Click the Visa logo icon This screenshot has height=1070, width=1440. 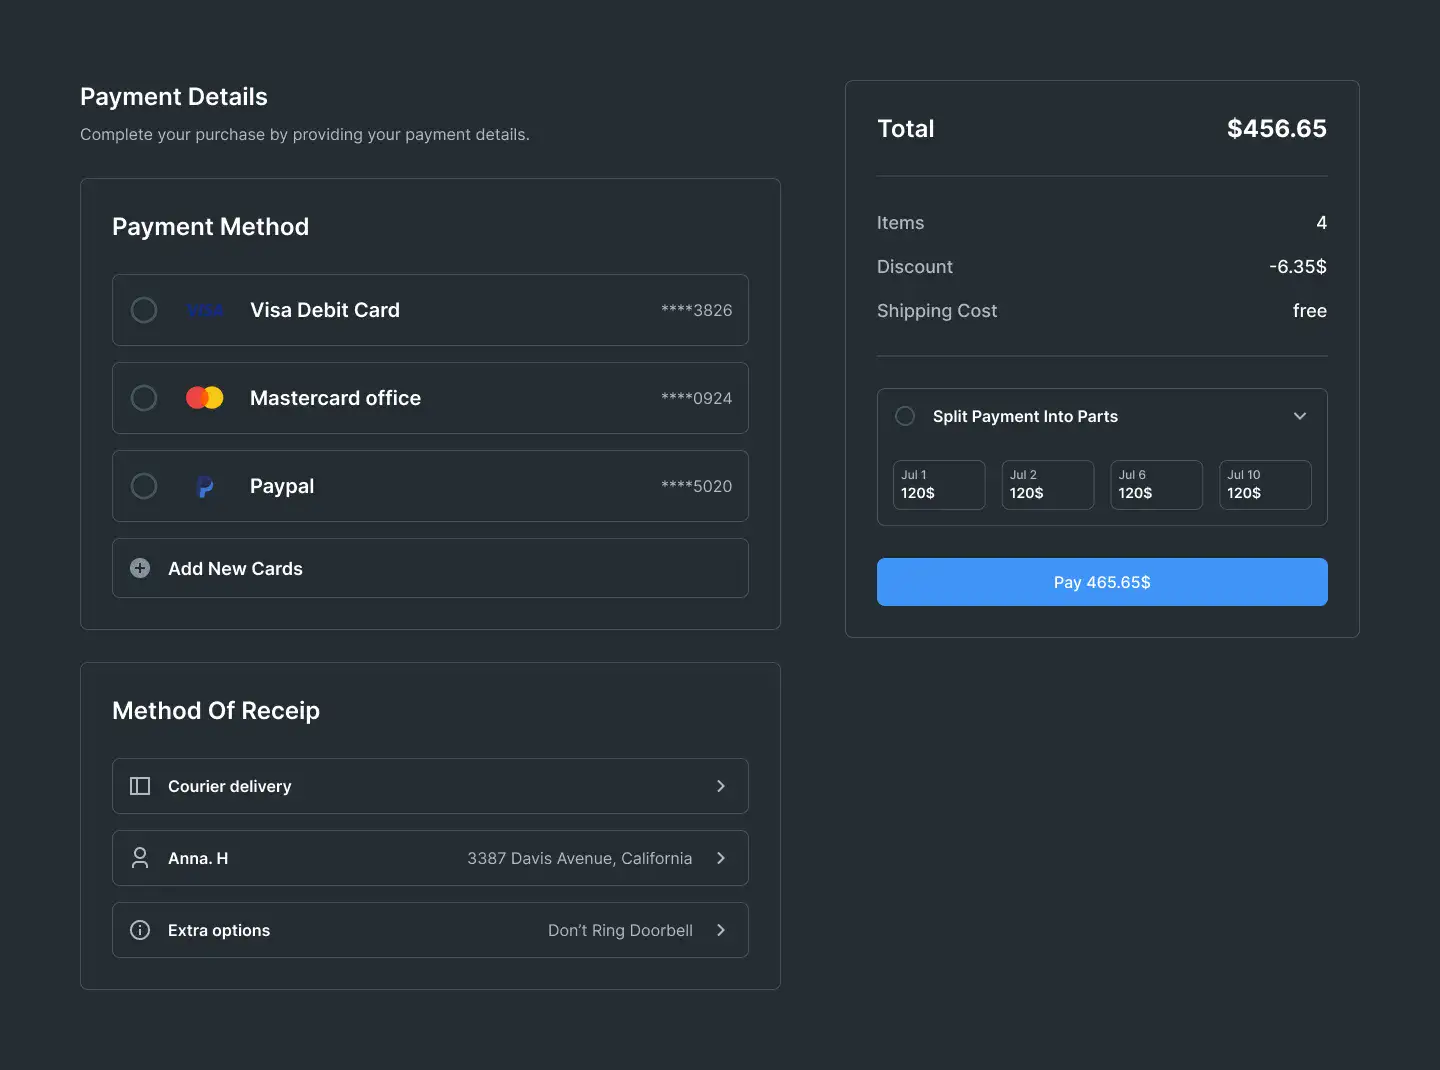click(205, 310)
